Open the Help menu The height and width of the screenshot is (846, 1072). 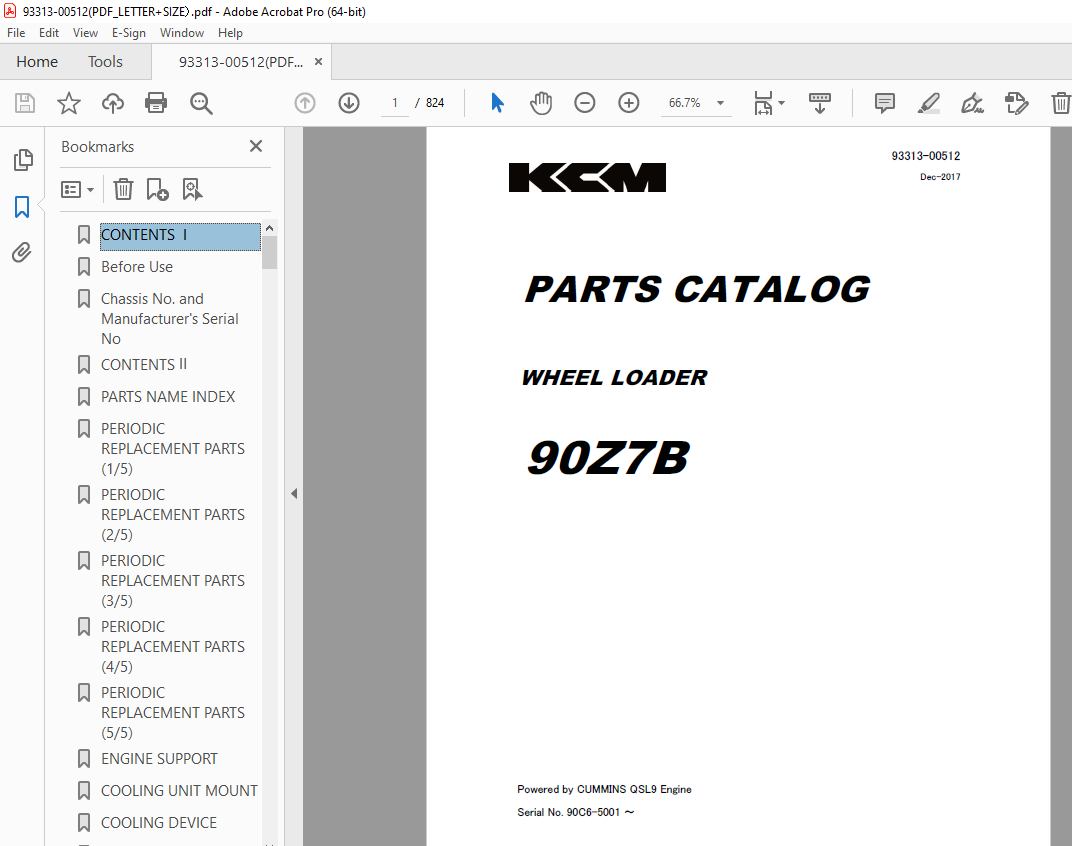coord(230,33)
